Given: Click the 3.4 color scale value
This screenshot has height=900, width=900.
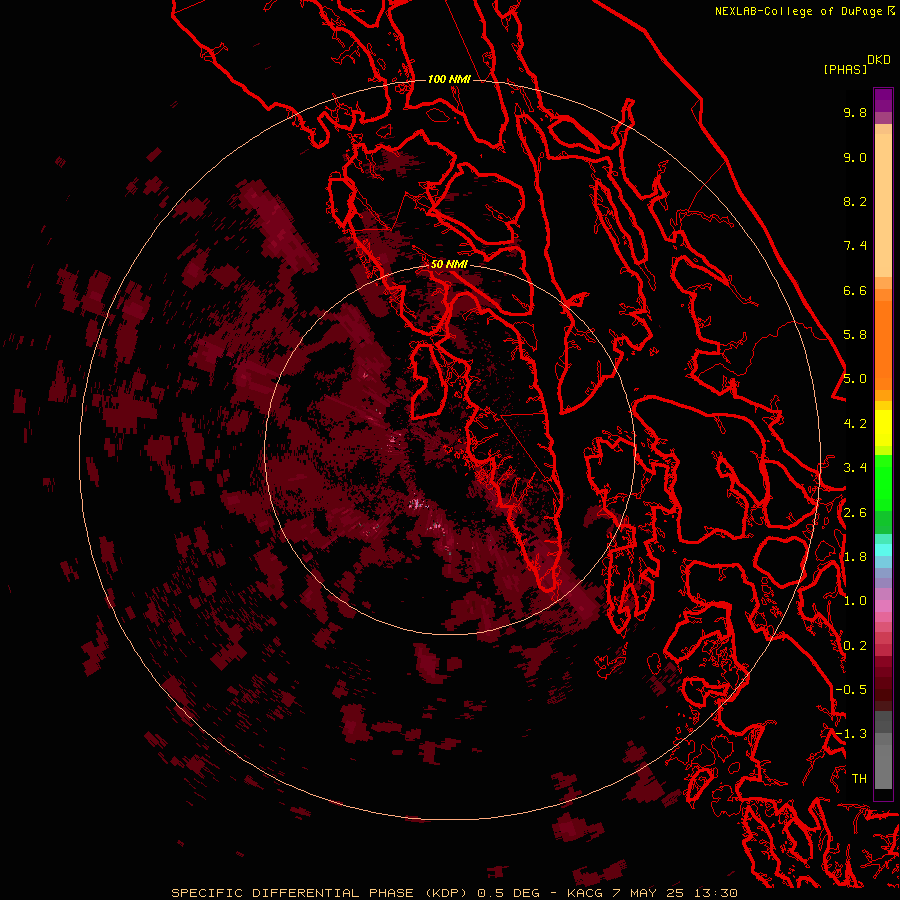Looking at the screenshot, I should (x=855, y=468).
